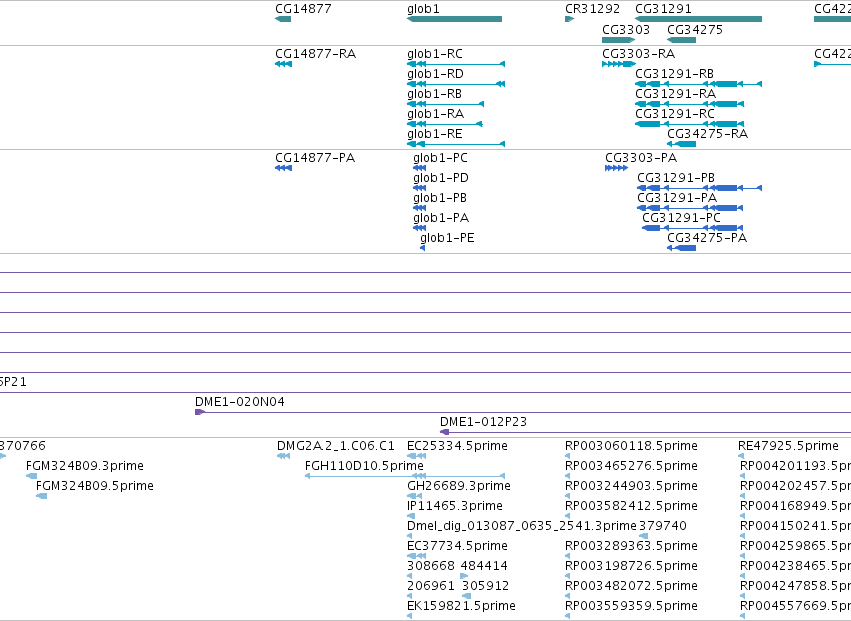
Task: Select the CG31291 gene span
Action: pos(698,19)
